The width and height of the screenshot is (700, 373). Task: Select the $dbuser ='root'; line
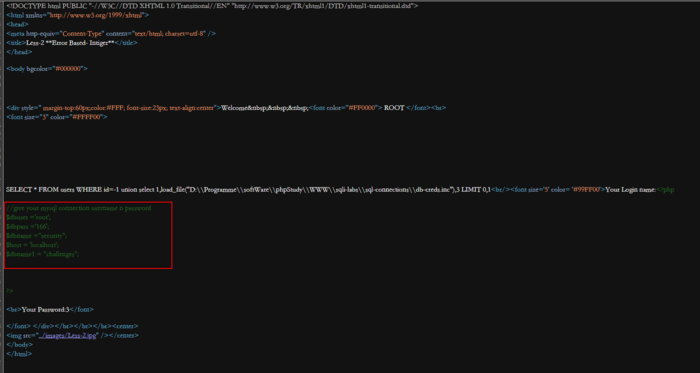(x=29, y=217)
